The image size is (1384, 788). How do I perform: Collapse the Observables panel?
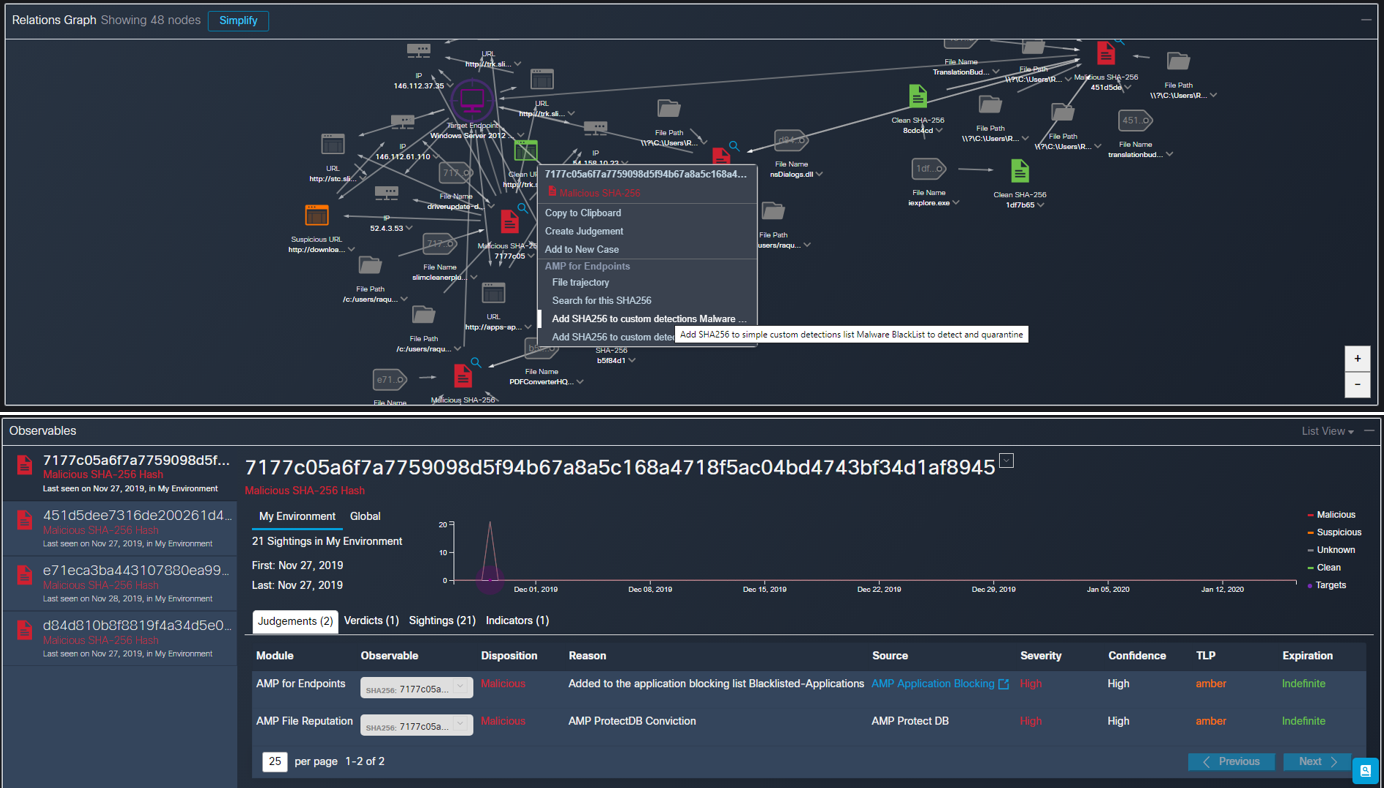1369,431
